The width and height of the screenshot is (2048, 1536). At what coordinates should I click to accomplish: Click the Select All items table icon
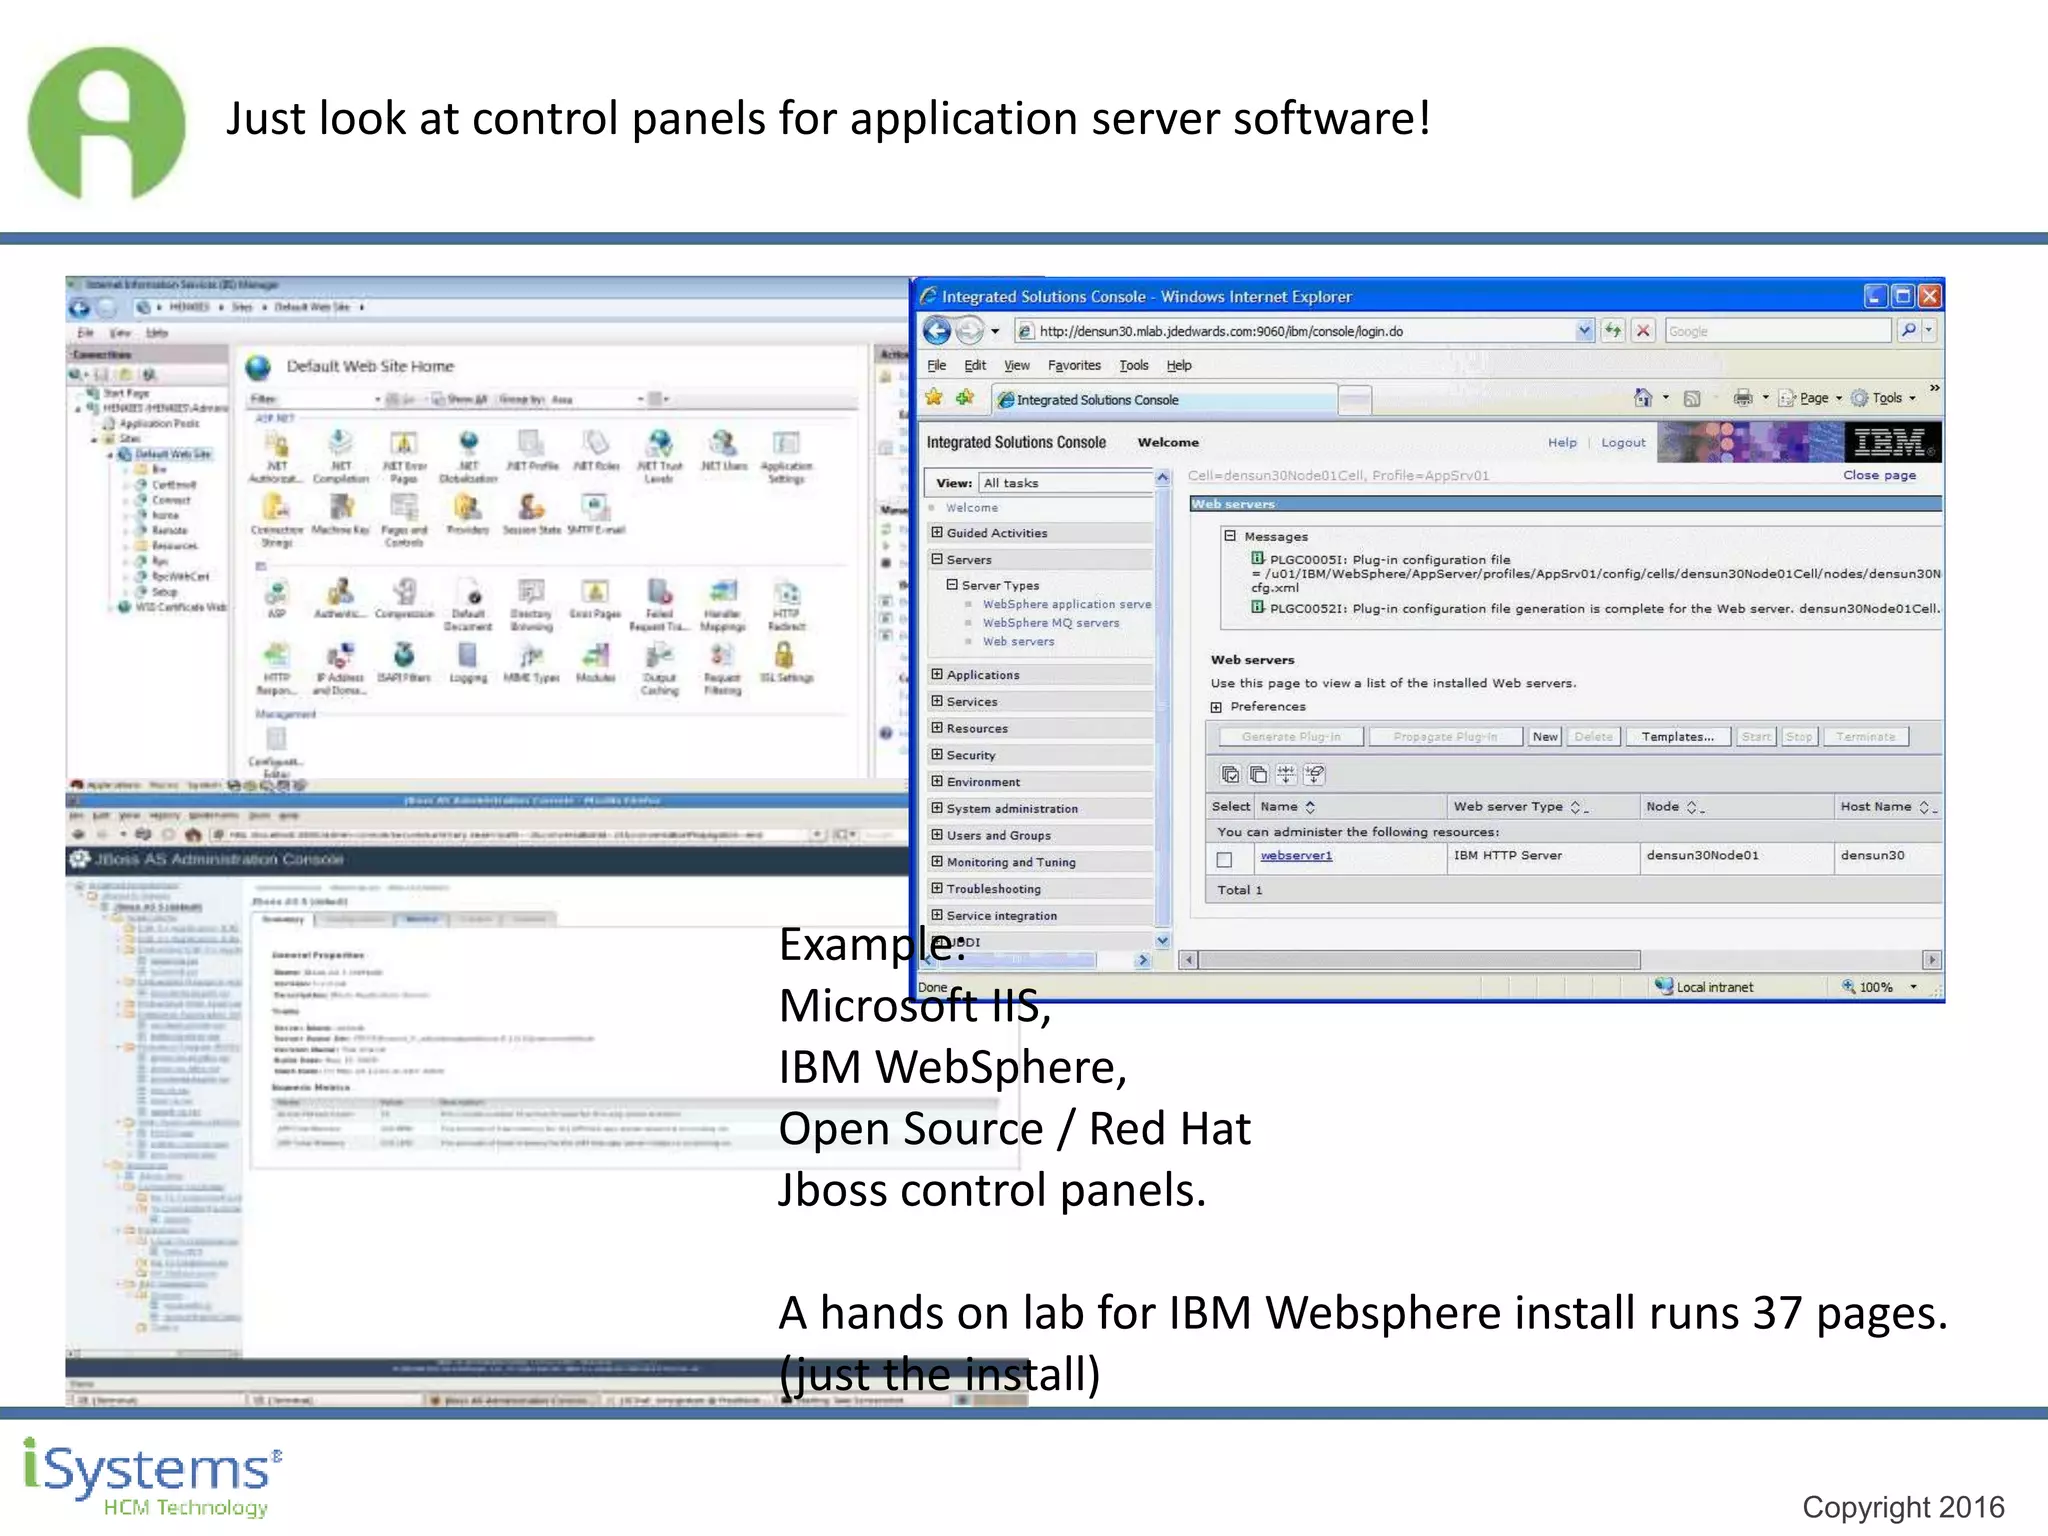point(1231,775)
